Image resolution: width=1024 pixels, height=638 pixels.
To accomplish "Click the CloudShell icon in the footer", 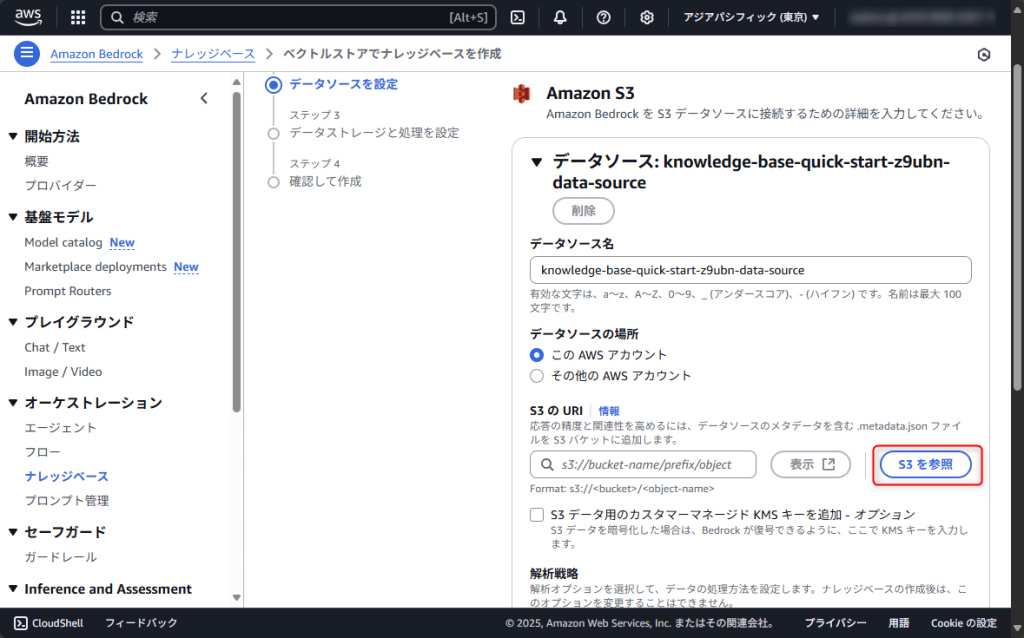I will (21, 623).
